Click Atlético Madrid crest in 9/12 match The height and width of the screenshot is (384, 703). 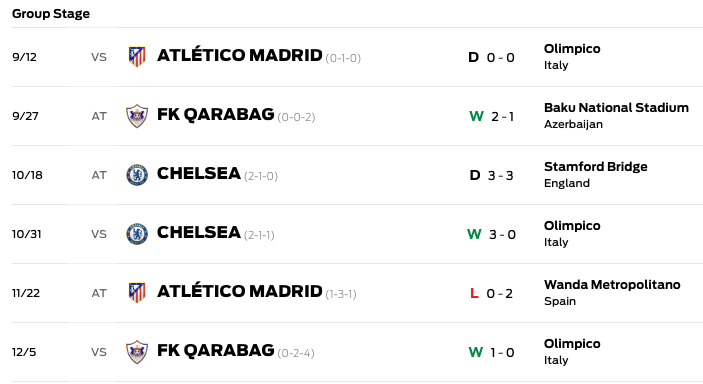[137, 57]
